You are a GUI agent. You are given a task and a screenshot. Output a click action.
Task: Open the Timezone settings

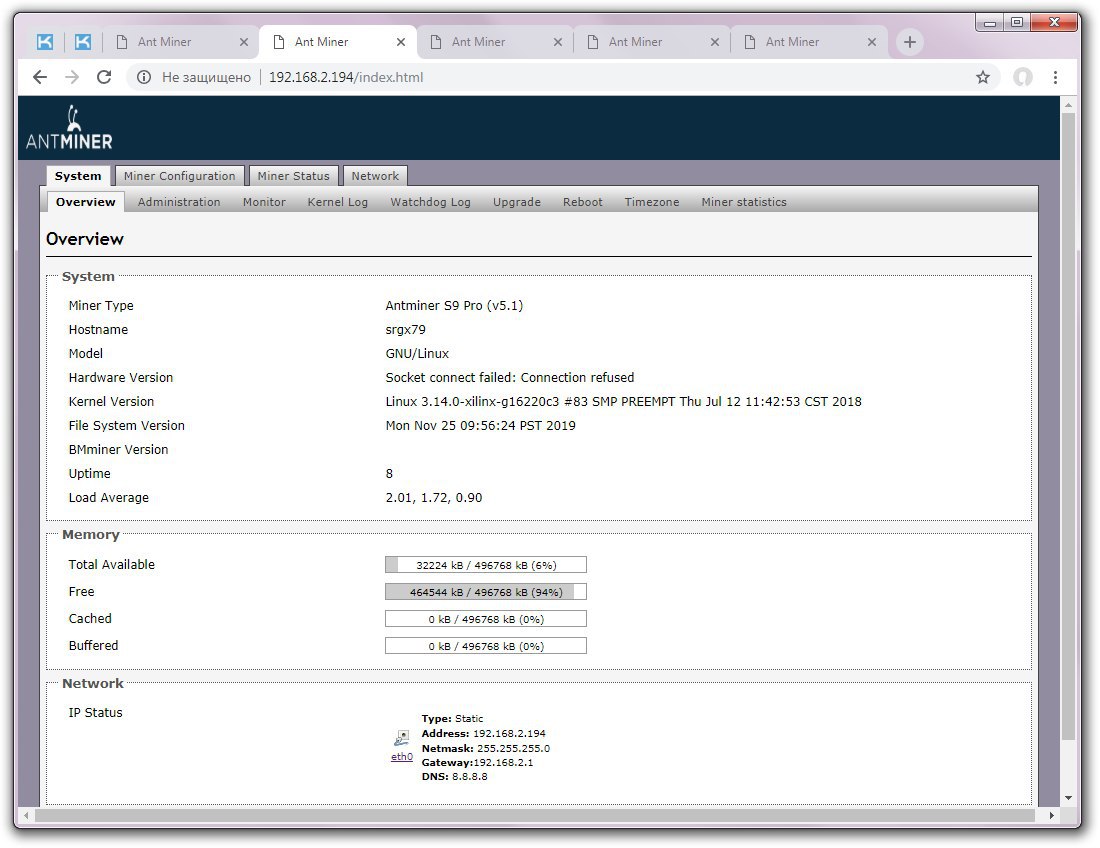(x=652, y=202)
